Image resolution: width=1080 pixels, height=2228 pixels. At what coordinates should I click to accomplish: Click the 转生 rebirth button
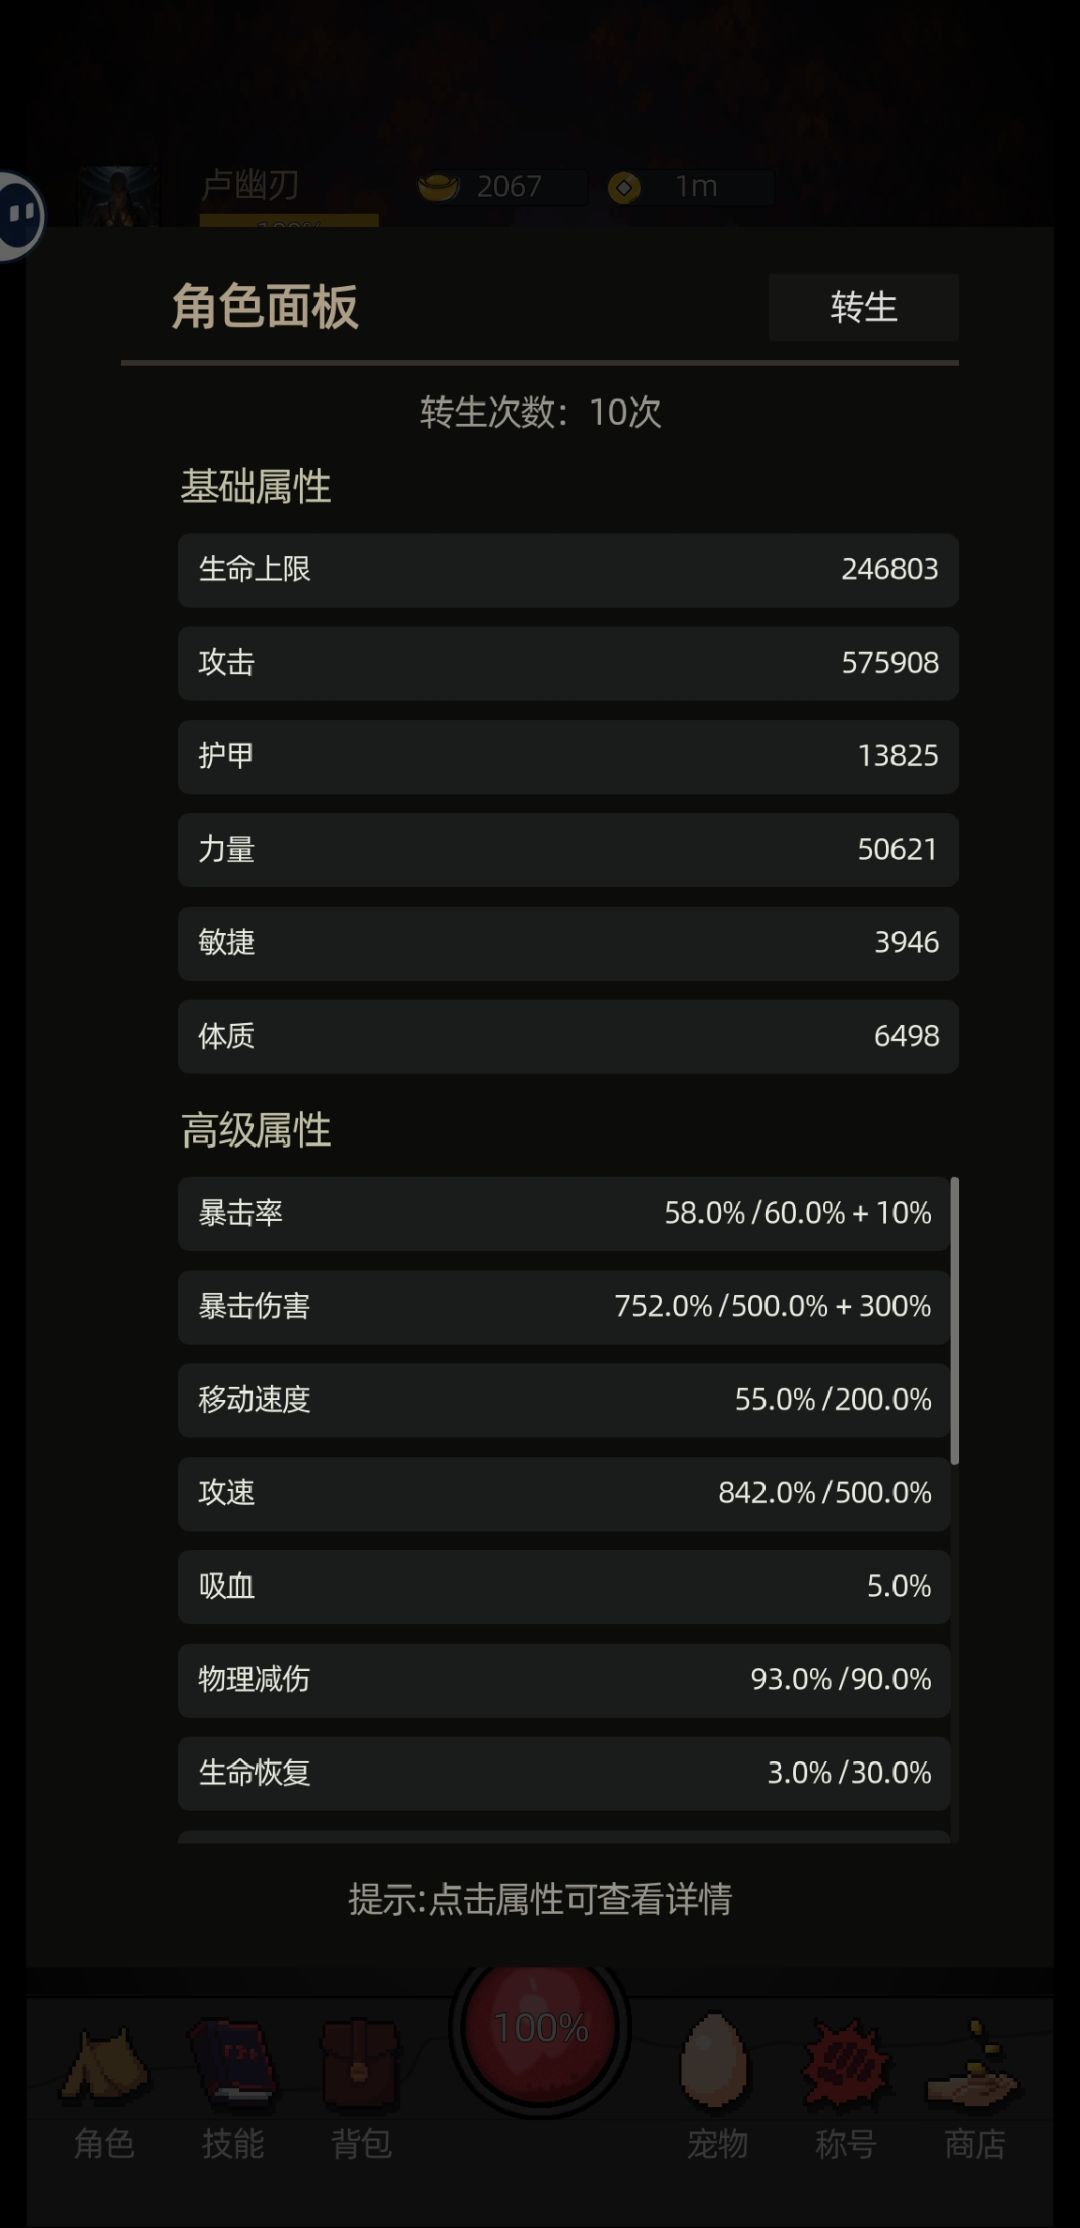pyautogui.click(x=864, y=307)
